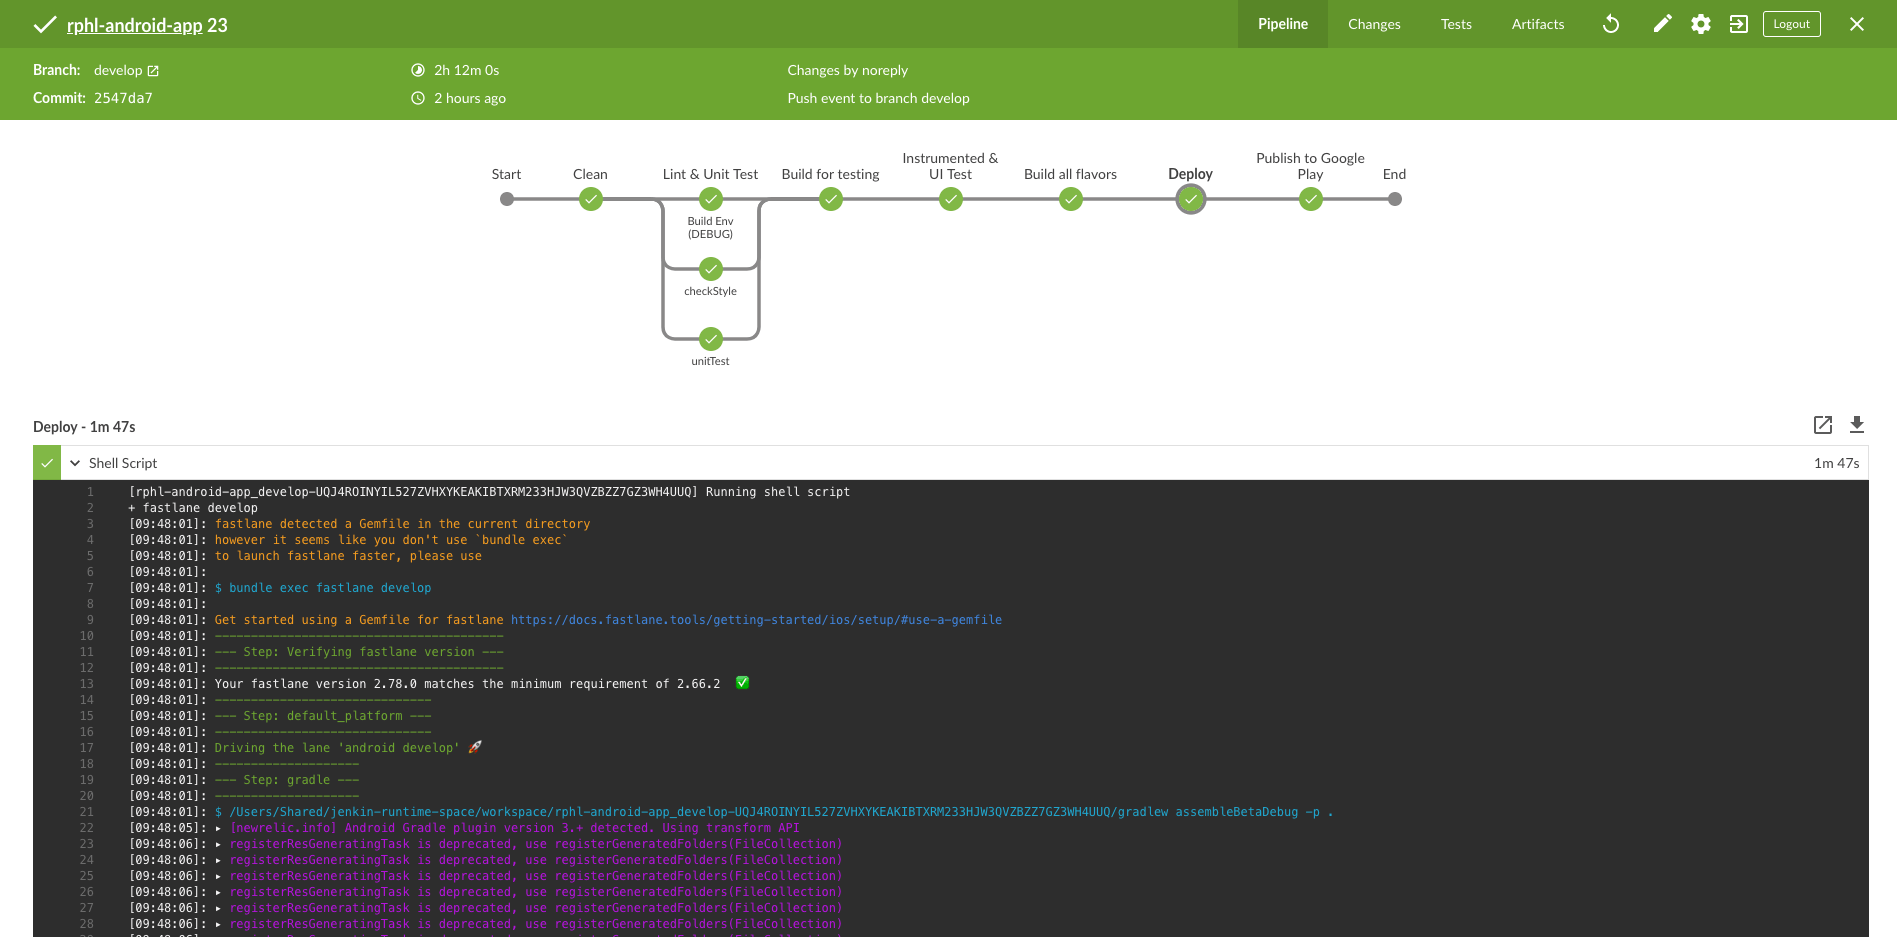Screen dimensions: 1897x937
Task: Click the 'Changes by noreply' text
Action: 847,70
